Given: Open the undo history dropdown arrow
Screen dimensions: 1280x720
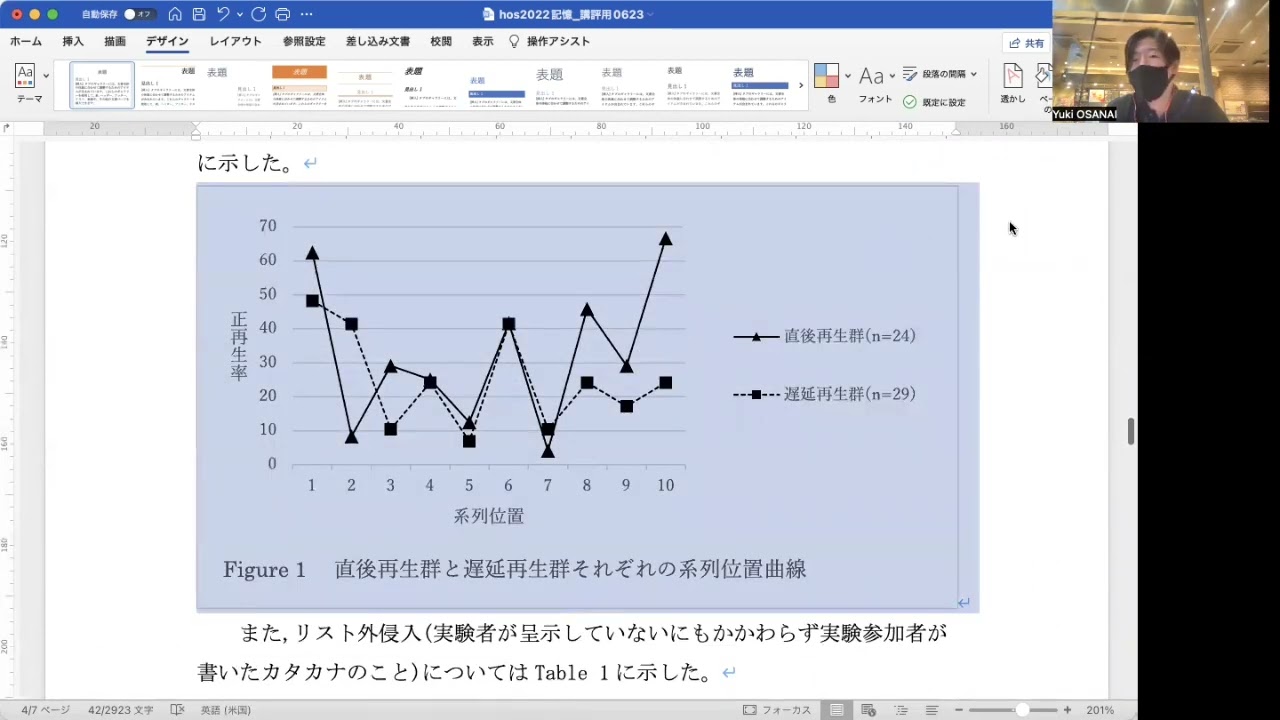Looking at the screenshot, I should 240,14.
